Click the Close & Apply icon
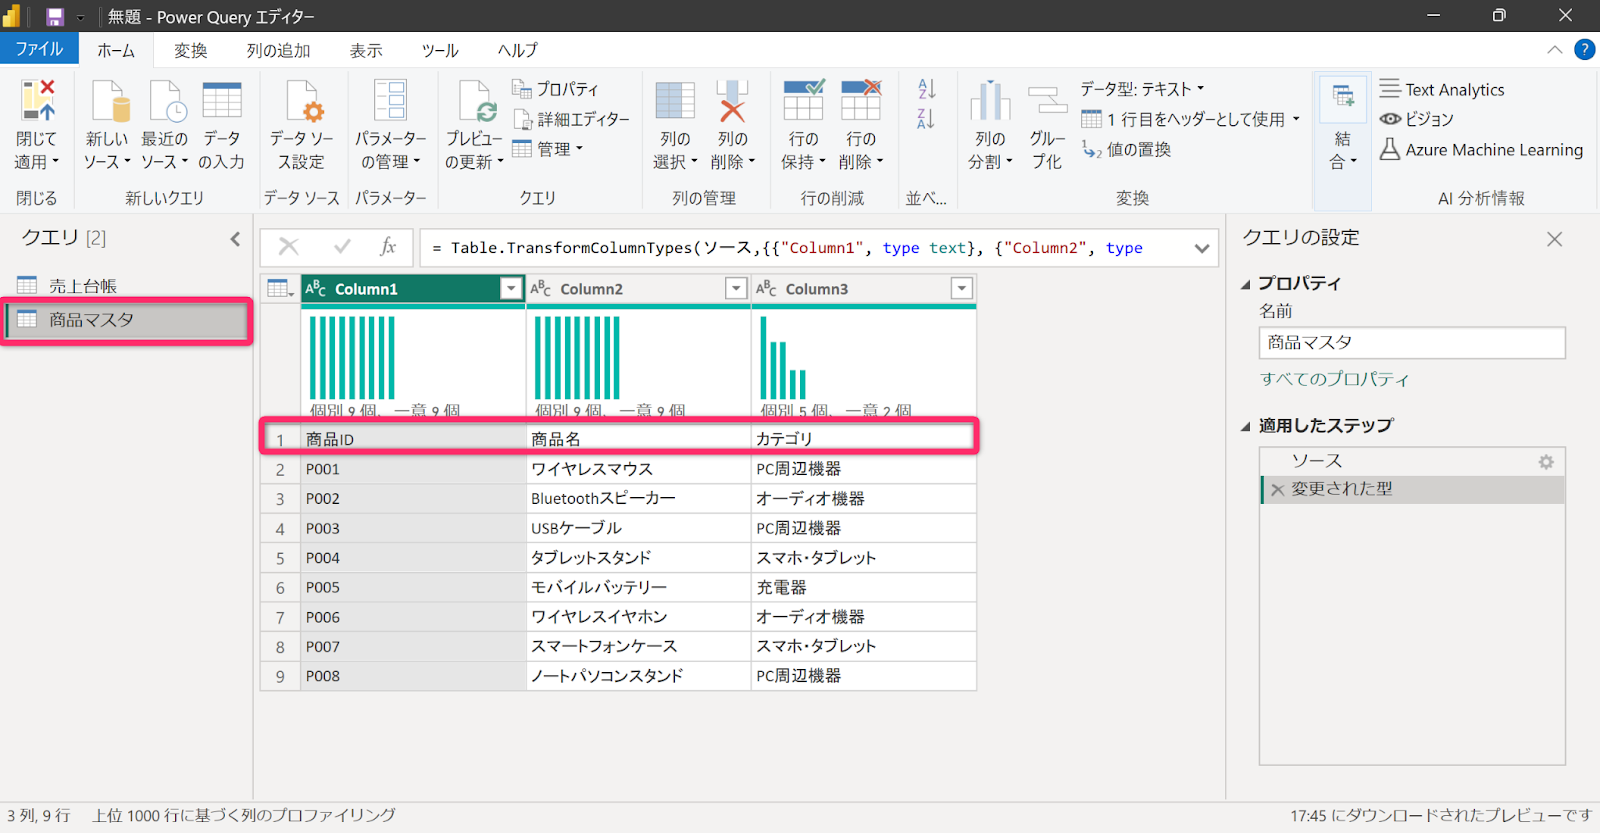 38,101
